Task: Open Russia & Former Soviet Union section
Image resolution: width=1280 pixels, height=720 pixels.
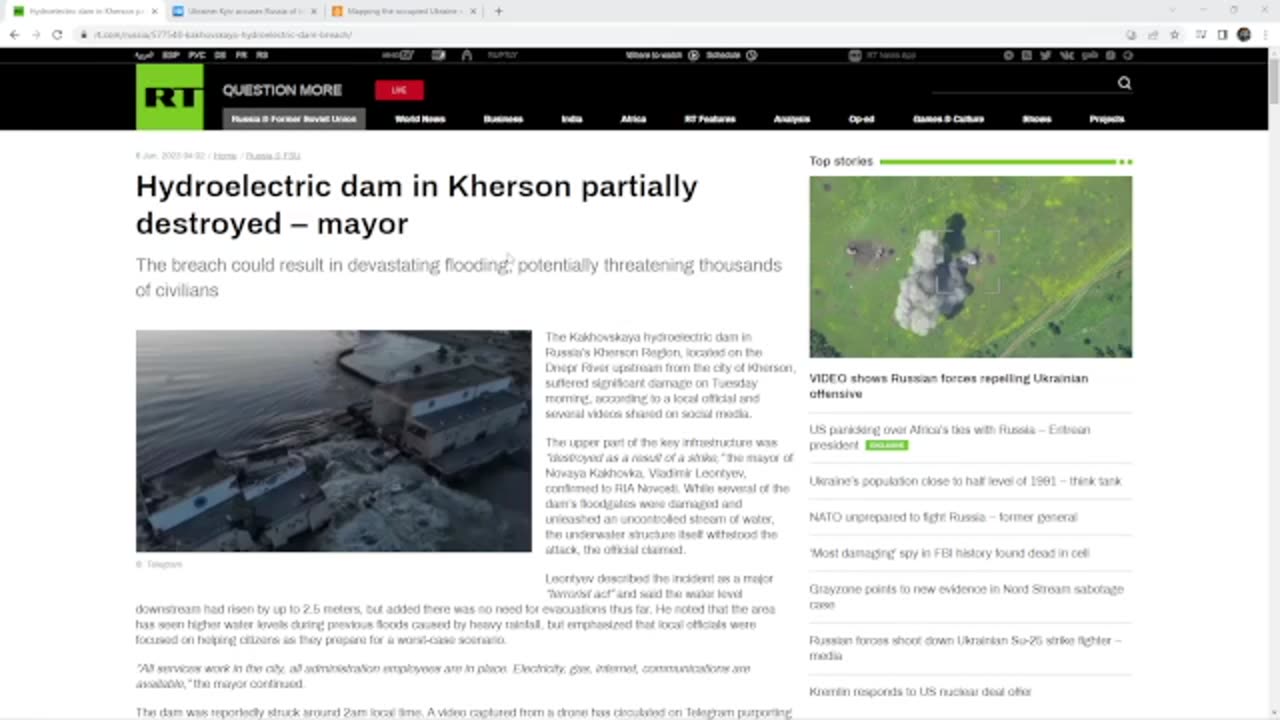Action: click(x=294, y=119)
